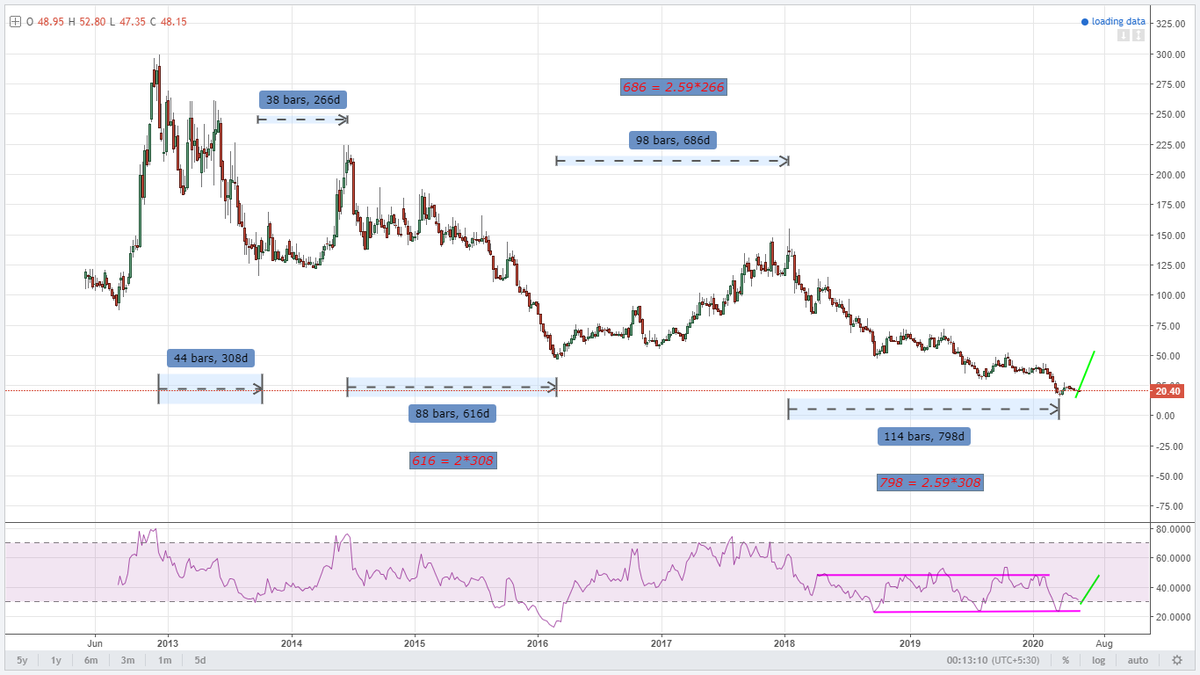Viewport: 1200px width, 675px height.
Task: Select the '98 bars, 686d' date range label
Action: click(x=674, y=140)
